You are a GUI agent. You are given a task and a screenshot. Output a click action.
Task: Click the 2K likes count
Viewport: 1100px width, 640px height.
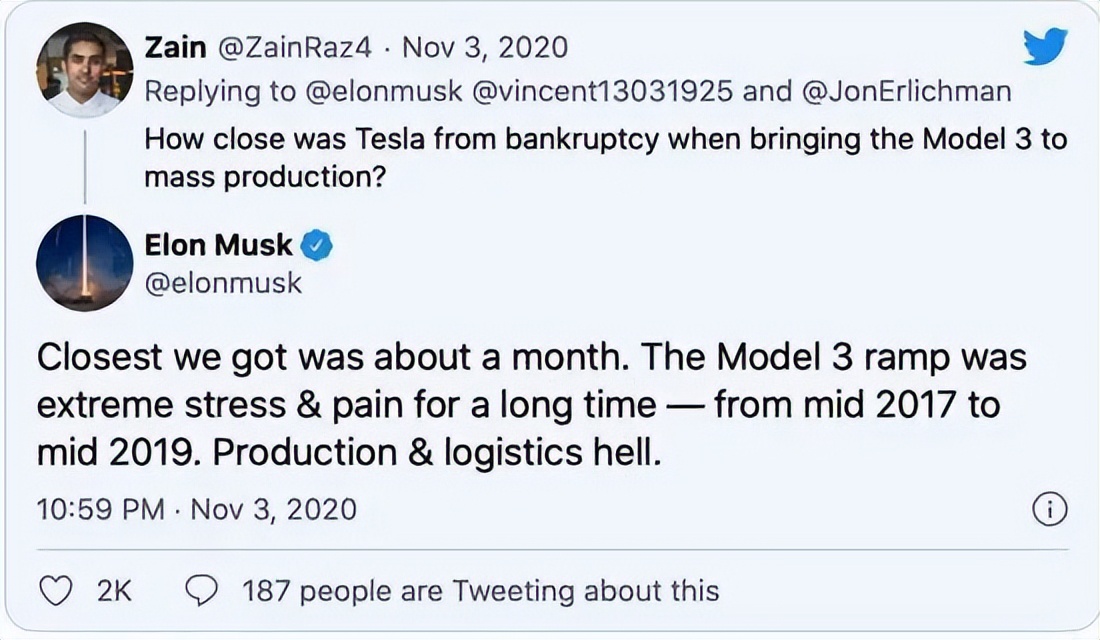point(114,590)
